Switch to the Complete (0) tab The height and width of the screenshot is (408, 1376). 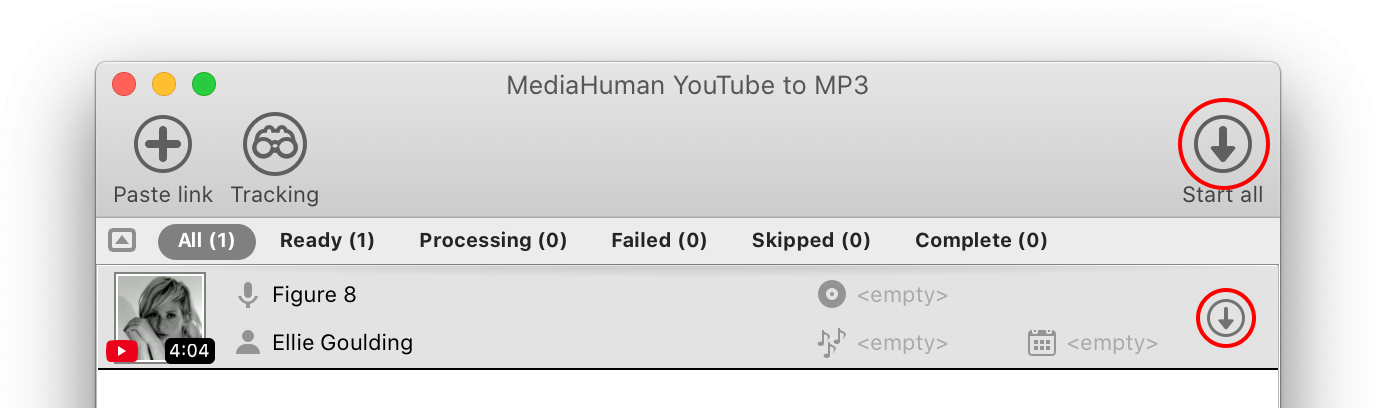pyautogui.click(x=981, y=241)
